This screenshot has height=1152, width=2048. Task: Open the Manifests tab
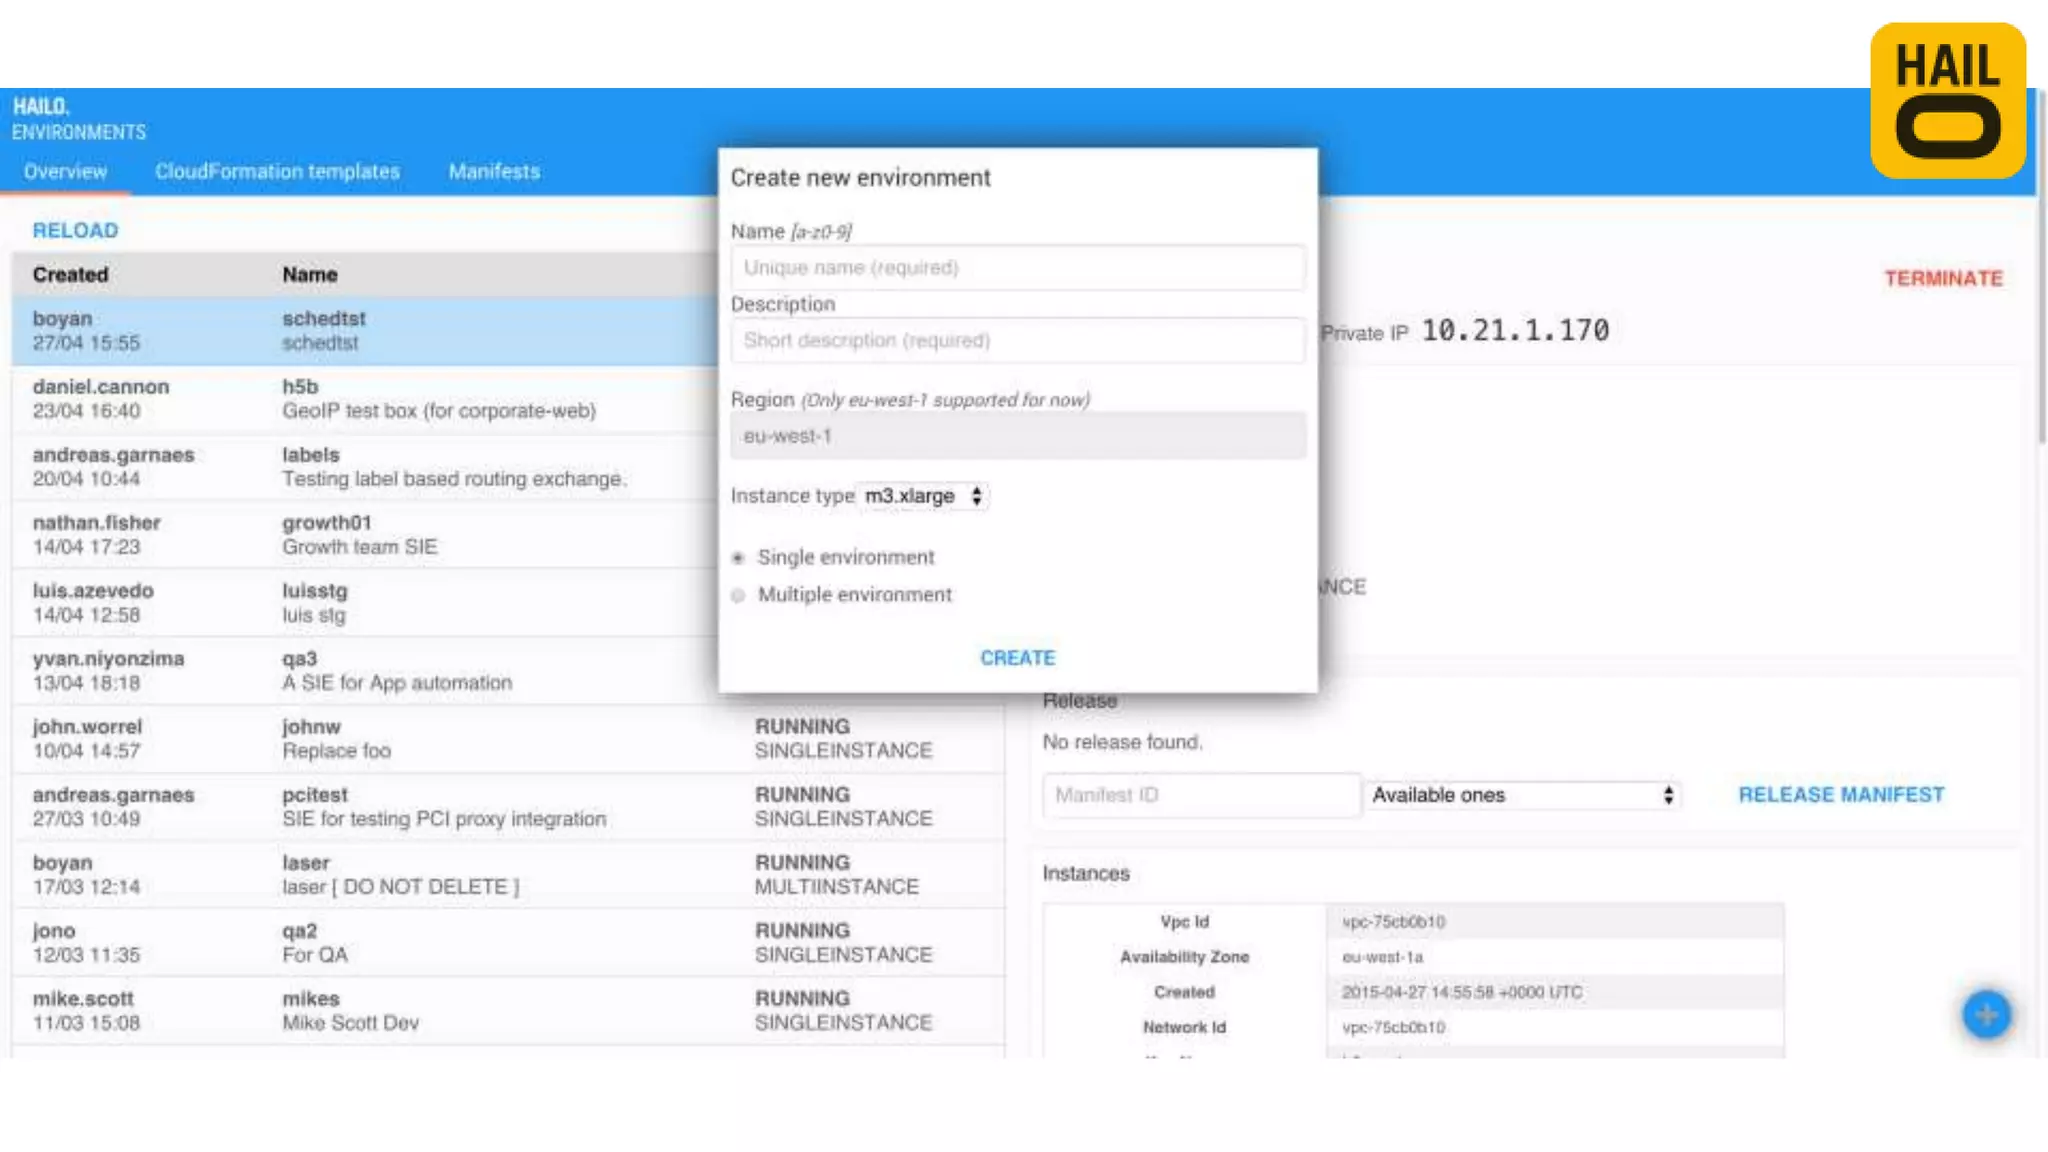[x=494, y=171]
